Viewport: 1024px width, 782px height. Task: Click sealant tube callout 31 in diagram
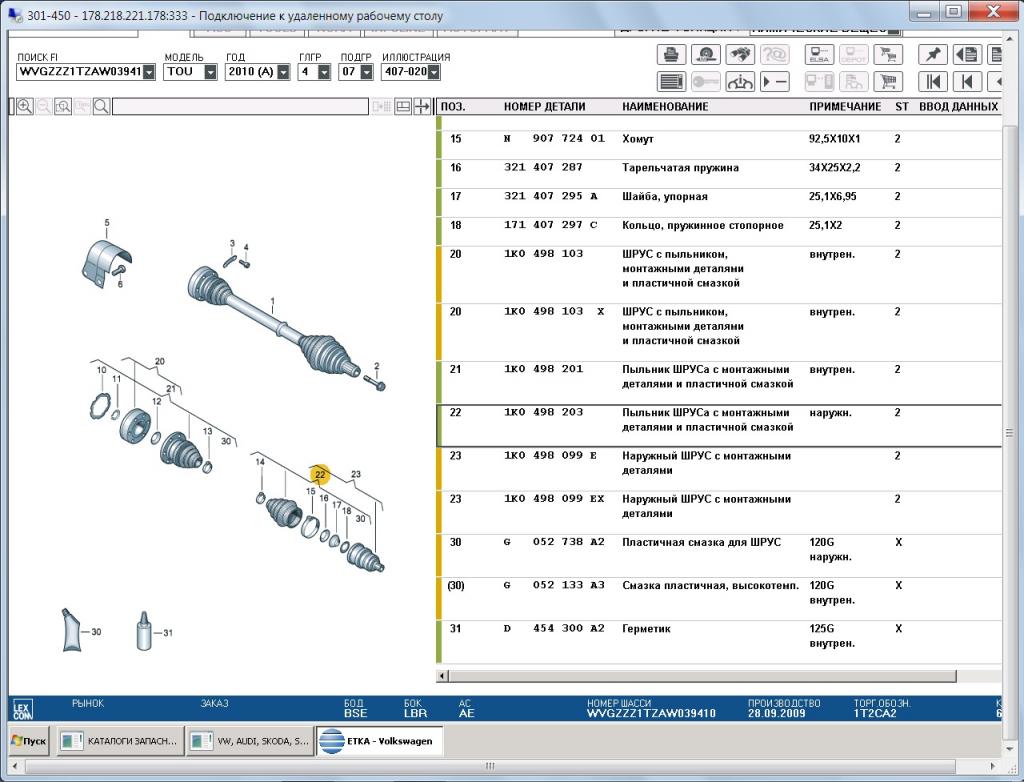(x=168, y=632)
